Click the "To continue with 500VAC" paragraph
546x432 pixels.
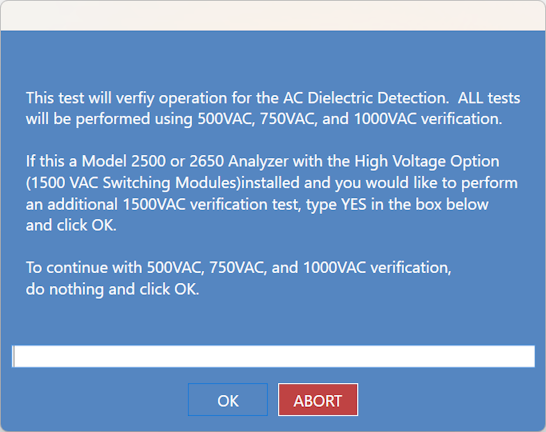tap(239, 278)
